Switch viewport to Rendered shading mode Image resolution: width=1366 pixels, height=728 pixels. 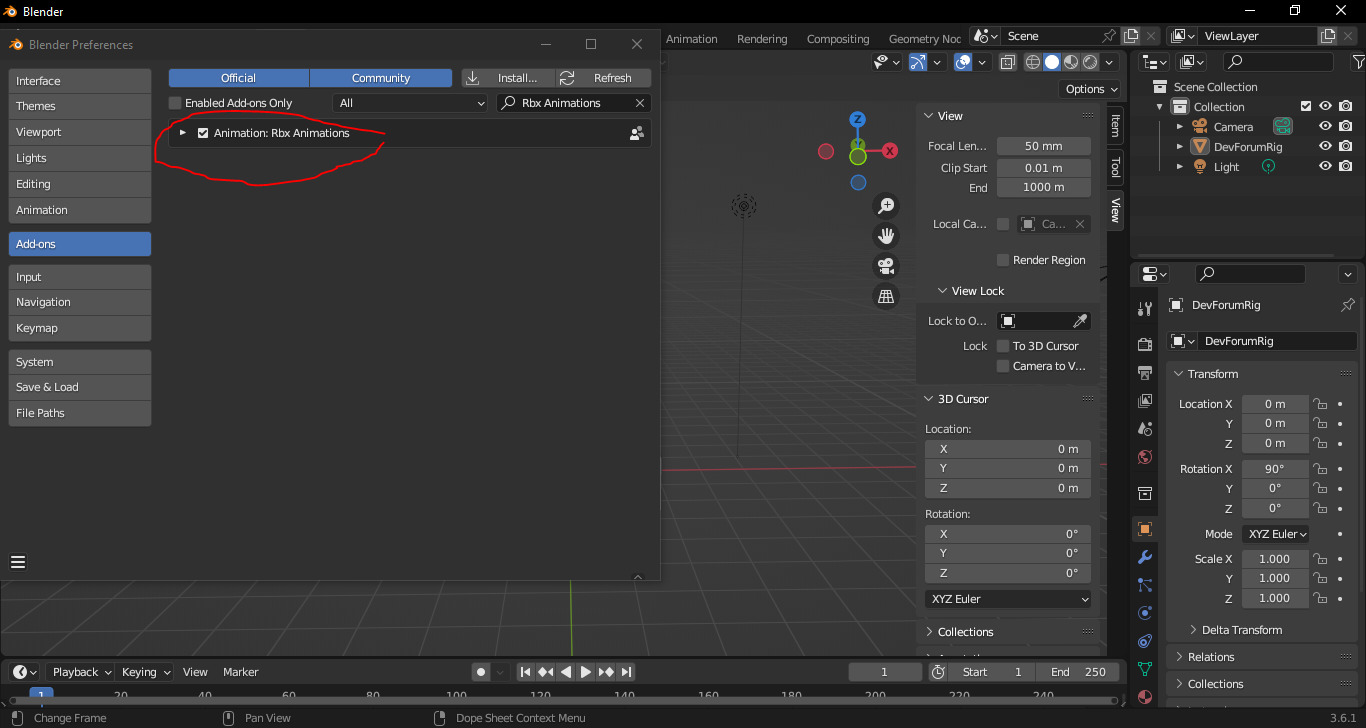point(1089,62)
